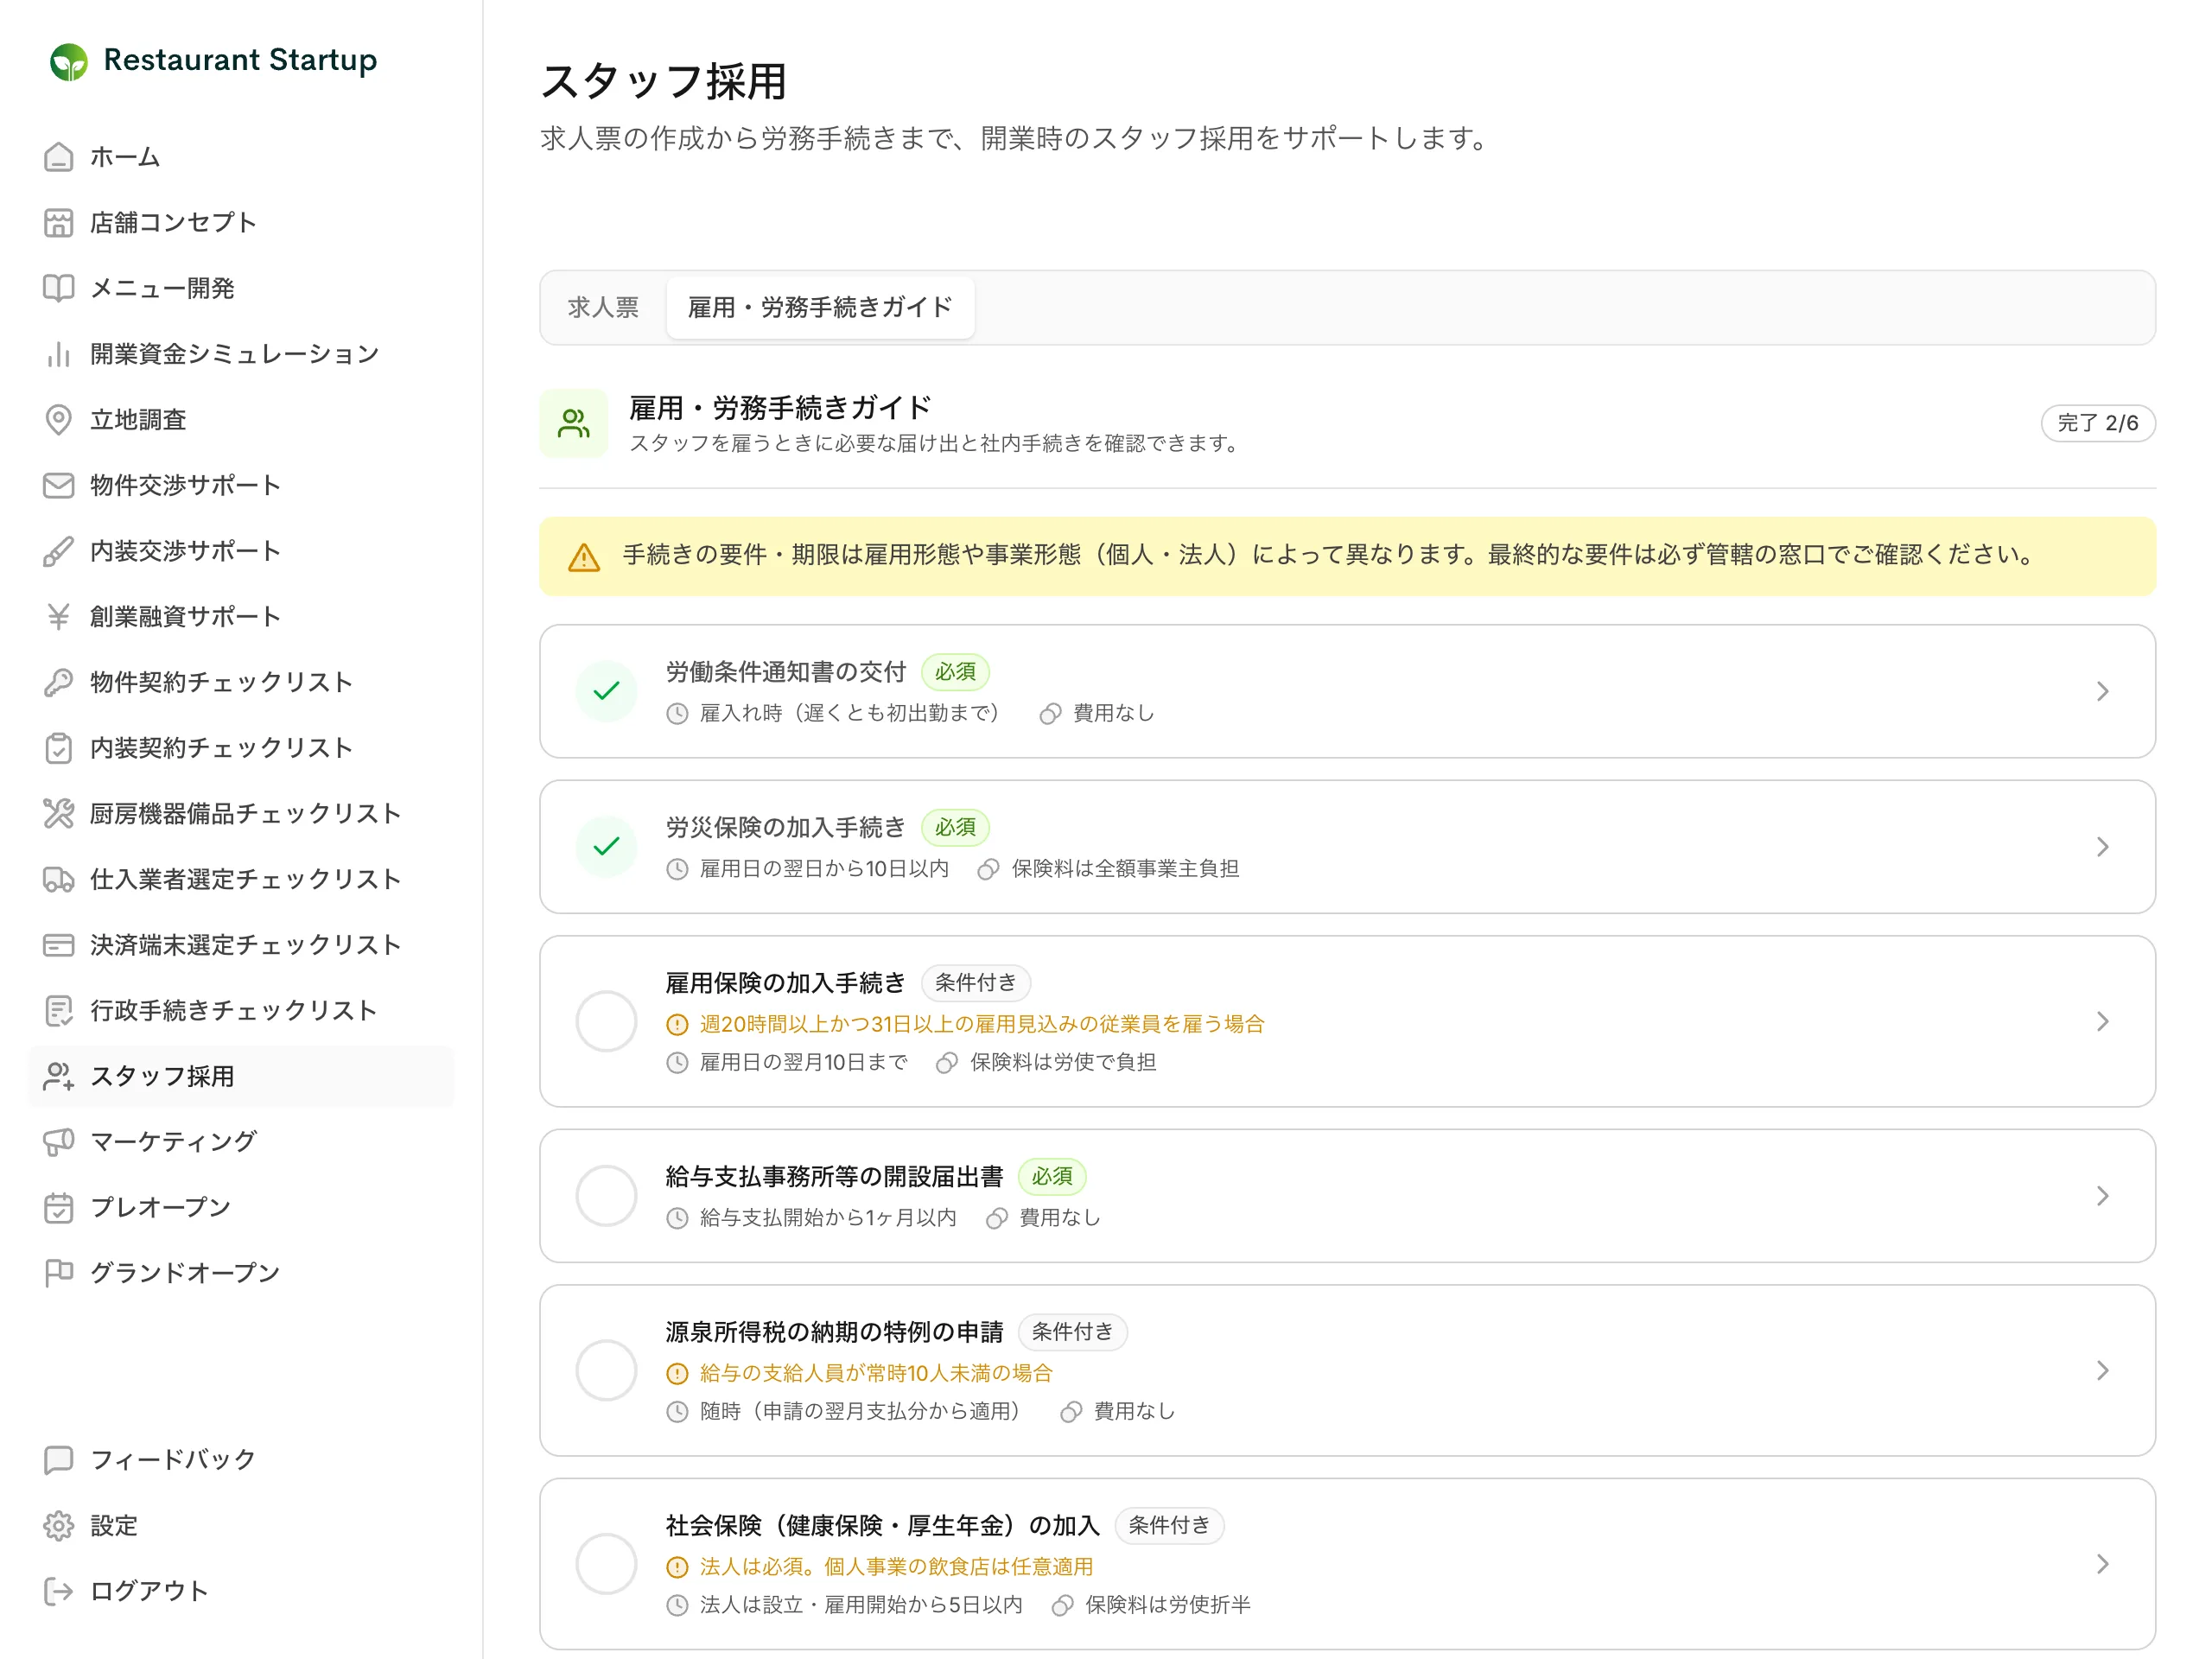Open マーケティング in the sidebar

point(241,1142)
